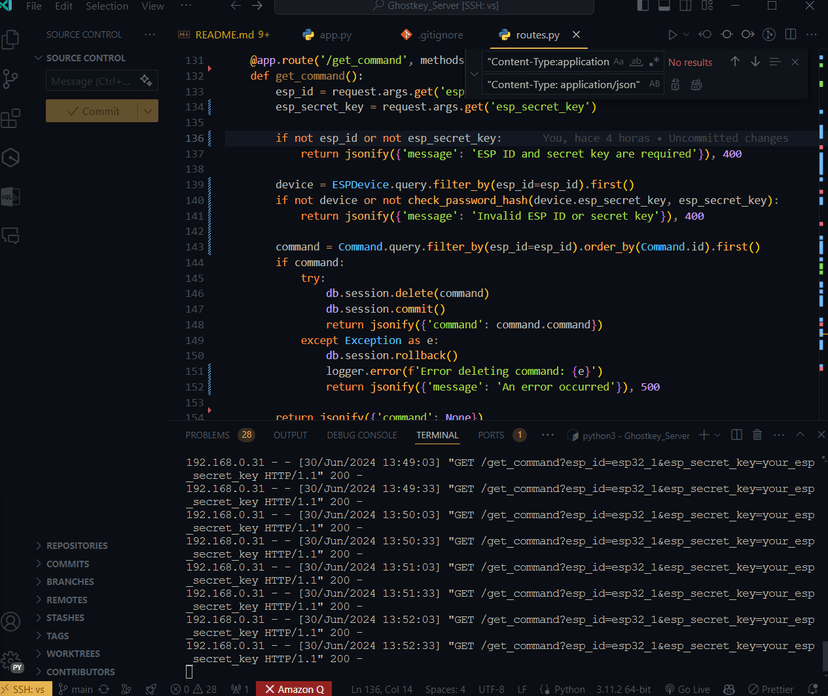Expand the COMMITS section
The image size is (828, 696).
[x=68, y=563]
